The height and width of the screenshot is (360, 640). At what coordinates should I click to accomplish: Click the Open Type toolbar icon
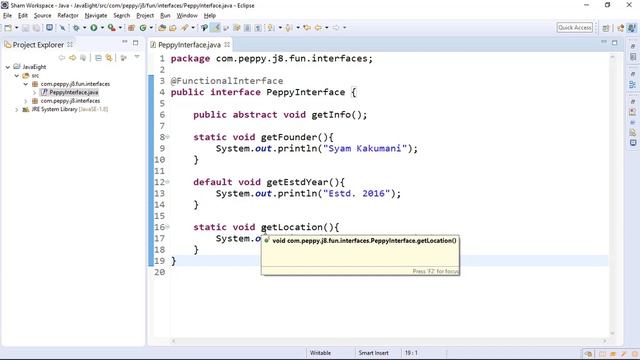tap(162, 28)
